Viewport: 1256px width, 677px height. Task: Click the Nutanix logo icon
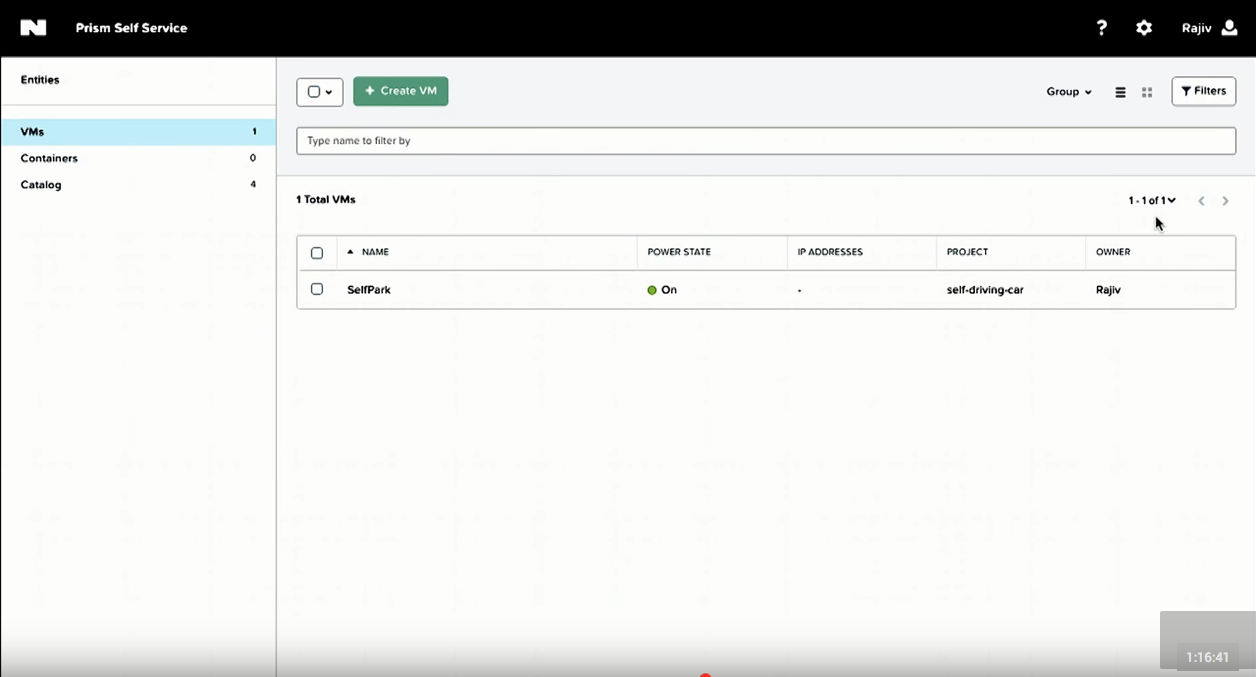pyautogui.click(x=33, y=28)
